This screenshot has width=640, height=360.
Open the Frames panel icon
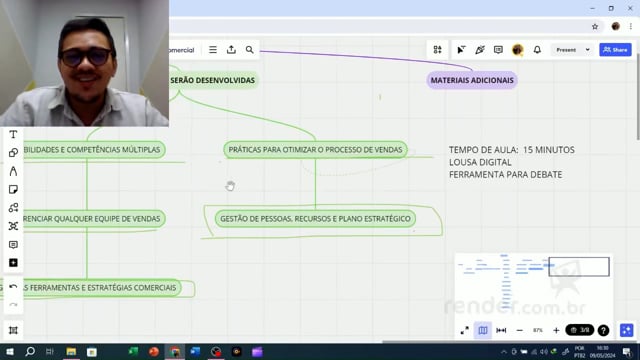[13, 330]
